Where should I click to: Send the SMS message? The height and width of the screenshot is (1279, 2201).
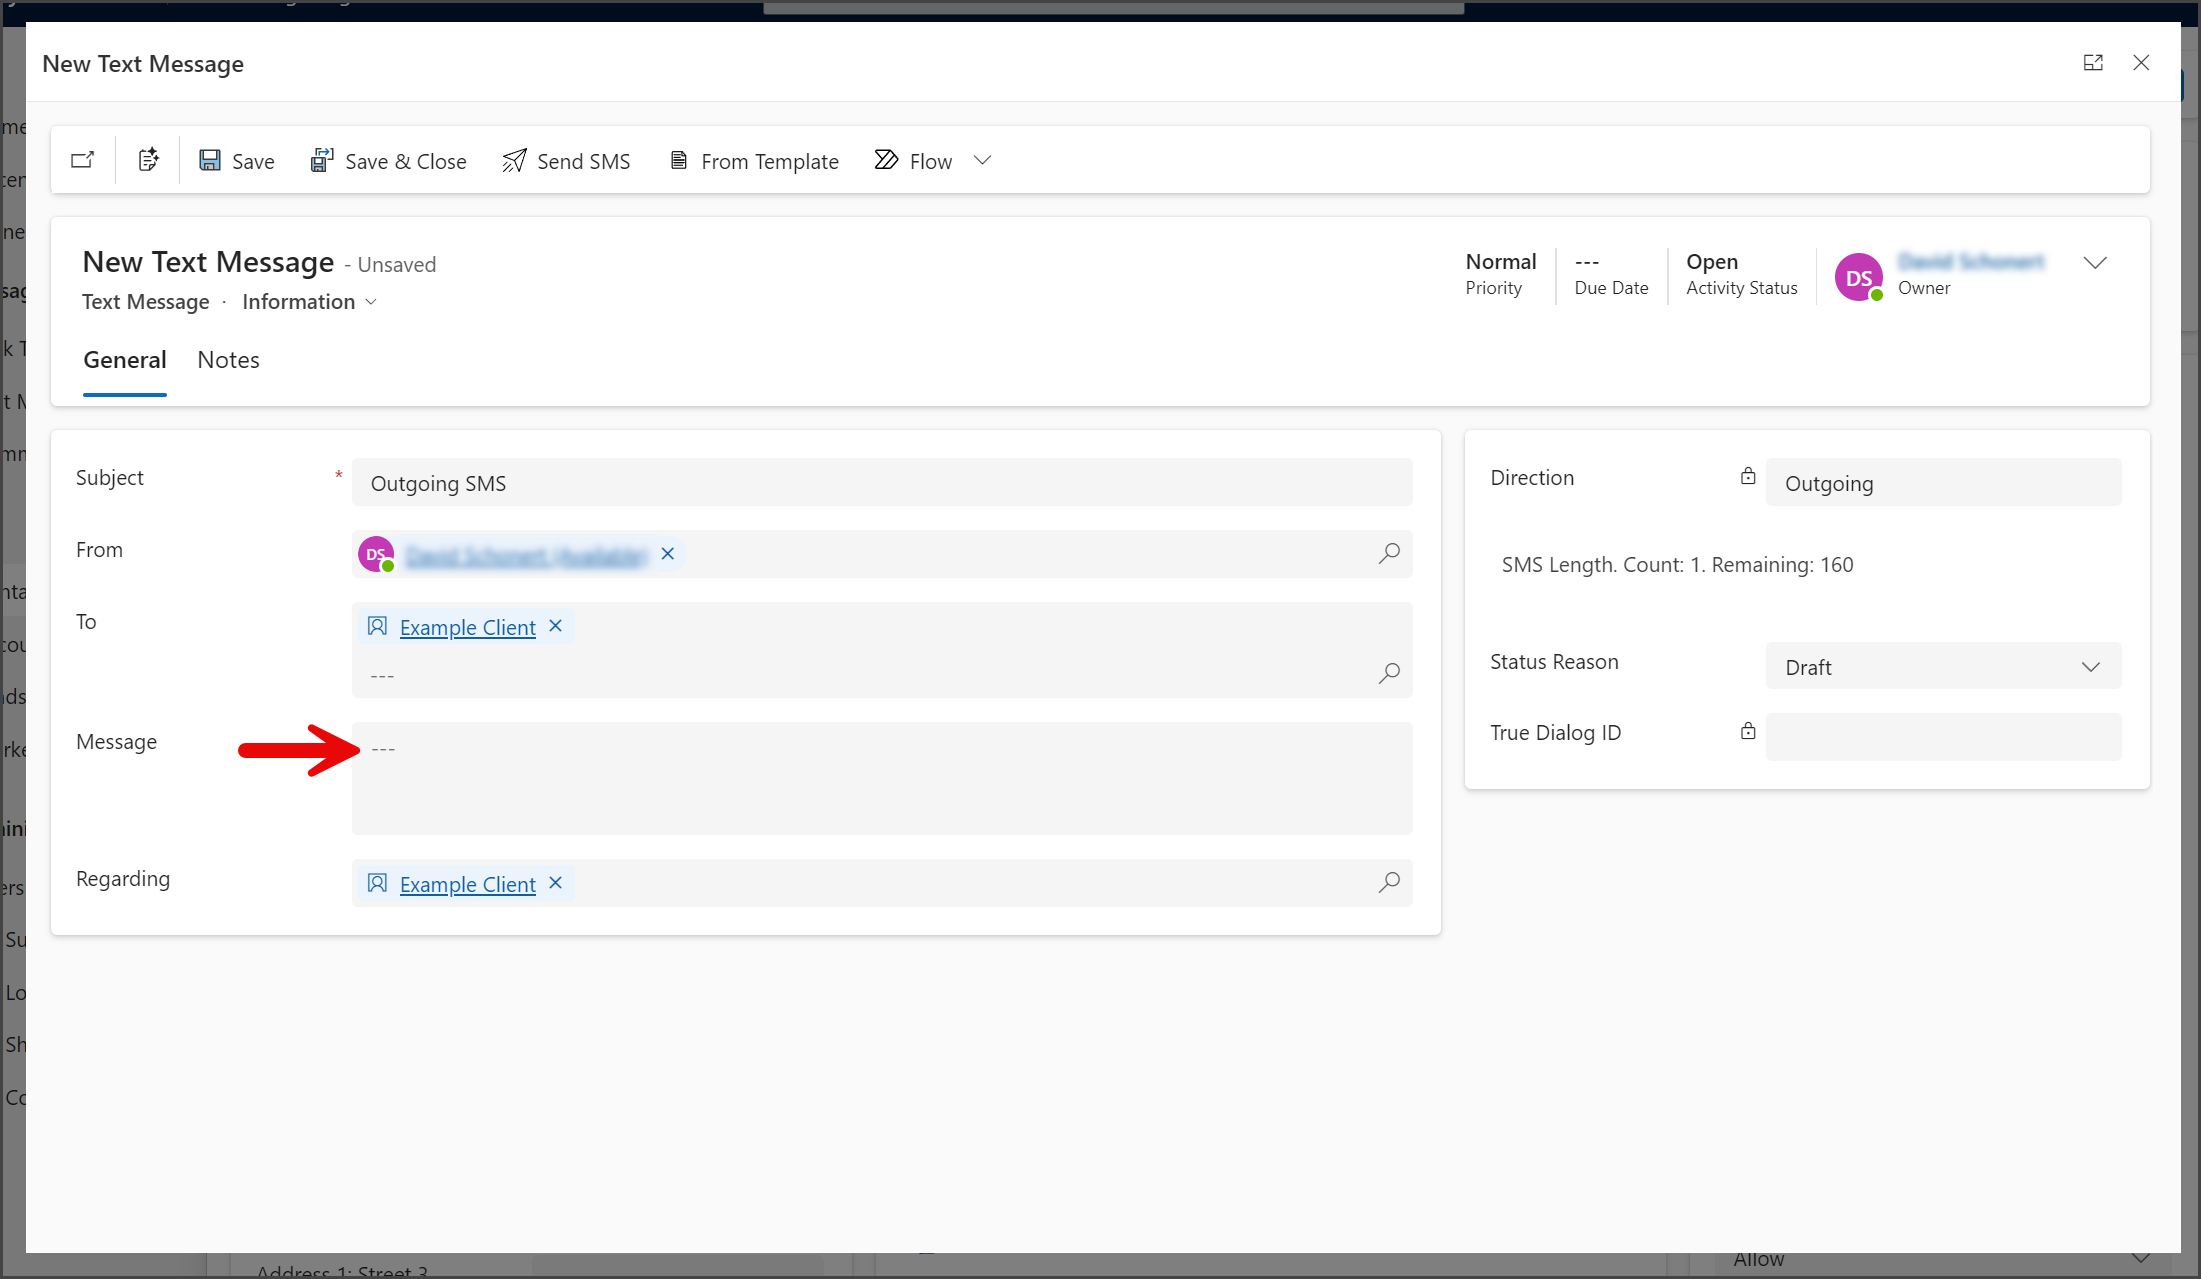(566, 161)
